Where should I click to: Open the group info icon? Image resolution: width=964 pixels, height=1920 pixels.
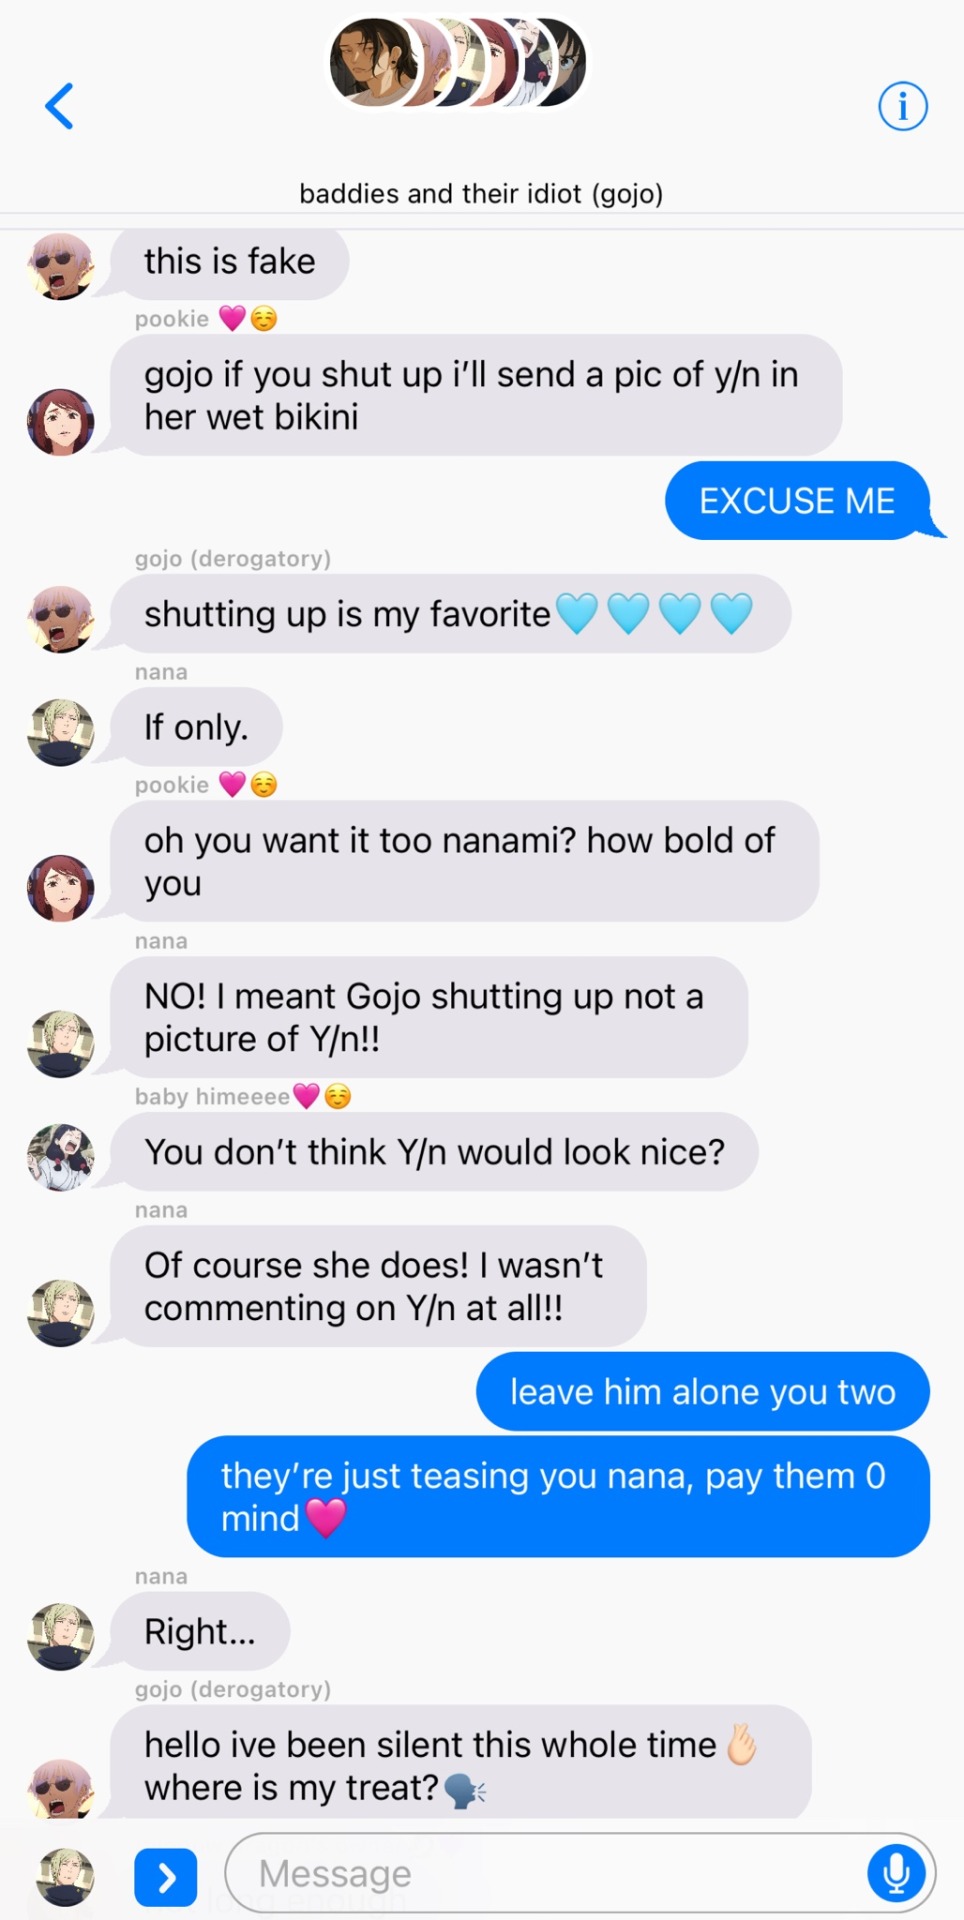click(x=902, y=106)
